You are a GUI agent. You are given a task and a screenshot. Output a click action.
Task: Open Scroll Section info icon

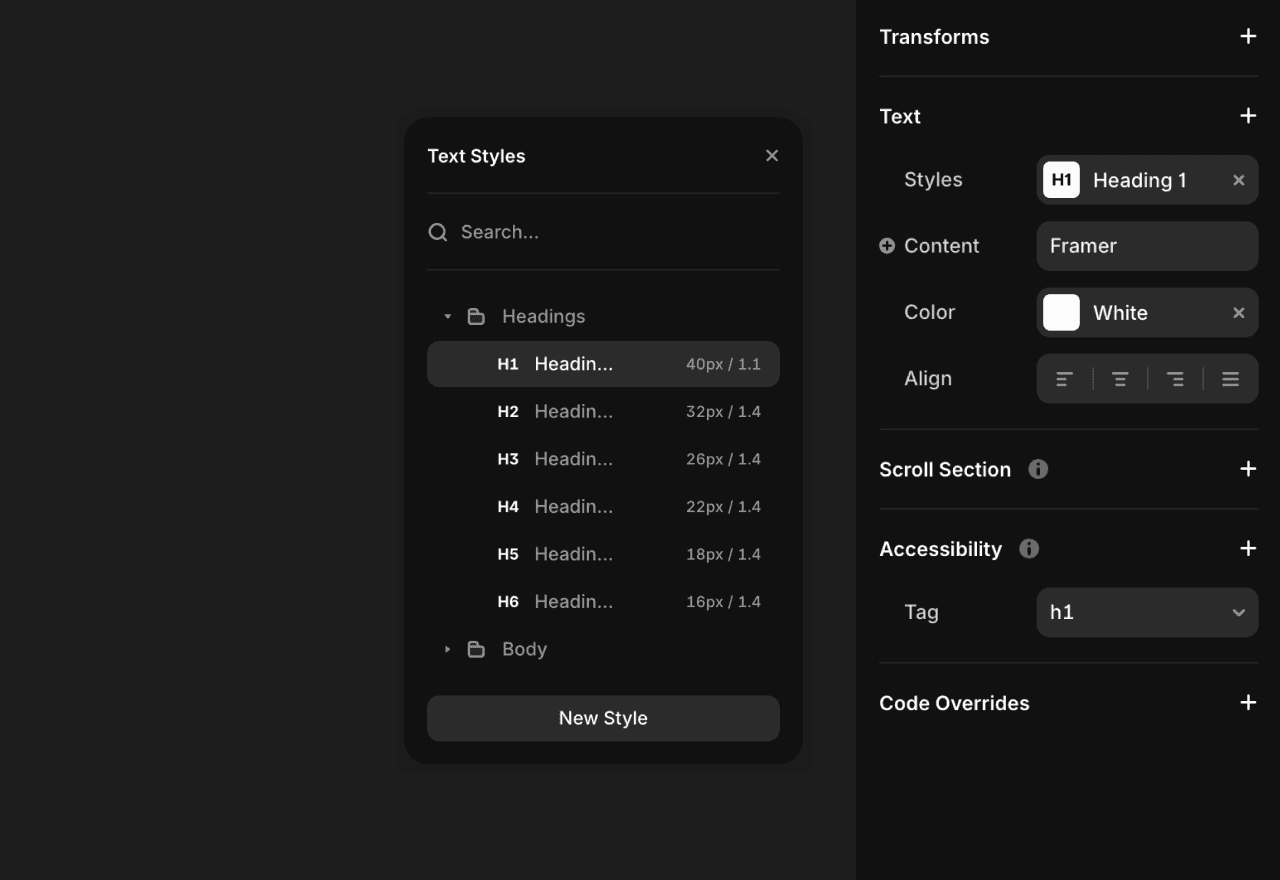pyautogui.click(x=1038, y=469)
